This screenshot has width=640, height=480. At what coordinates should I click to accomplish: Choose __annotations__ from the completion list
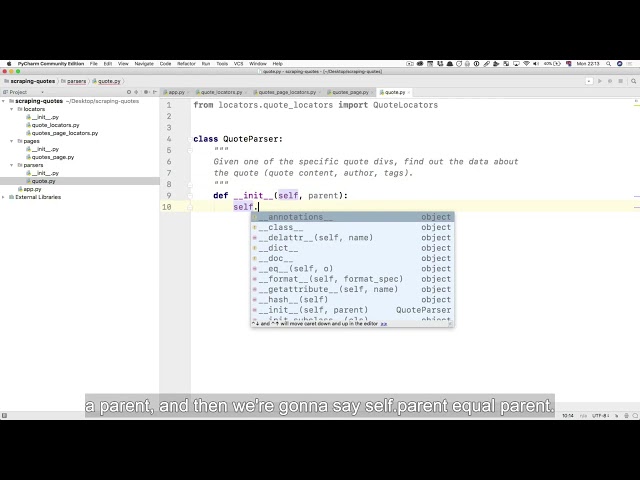pos(352,217)
